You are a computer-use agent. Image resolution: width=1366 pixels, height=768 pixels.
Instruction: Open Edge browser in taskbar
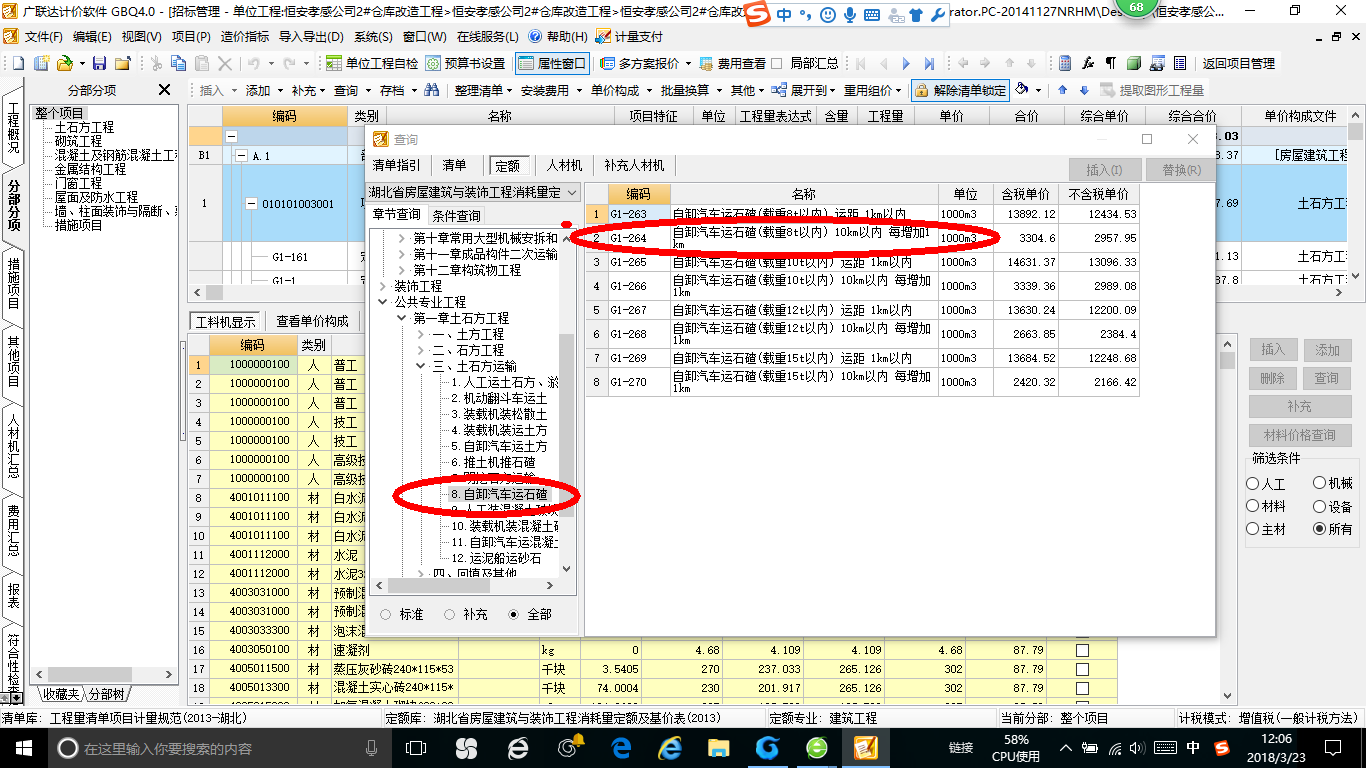[x=622, y=747]
